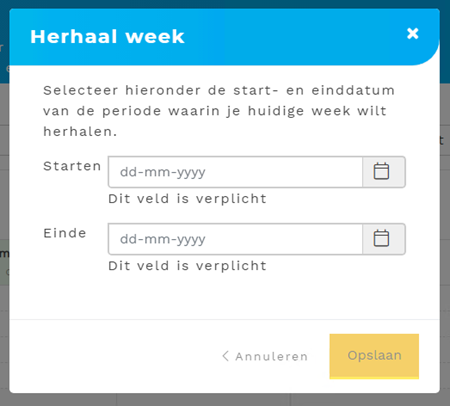Screen dimensions: 450x406
Task: Click the Starten field label
Action: tap(72, 166)
